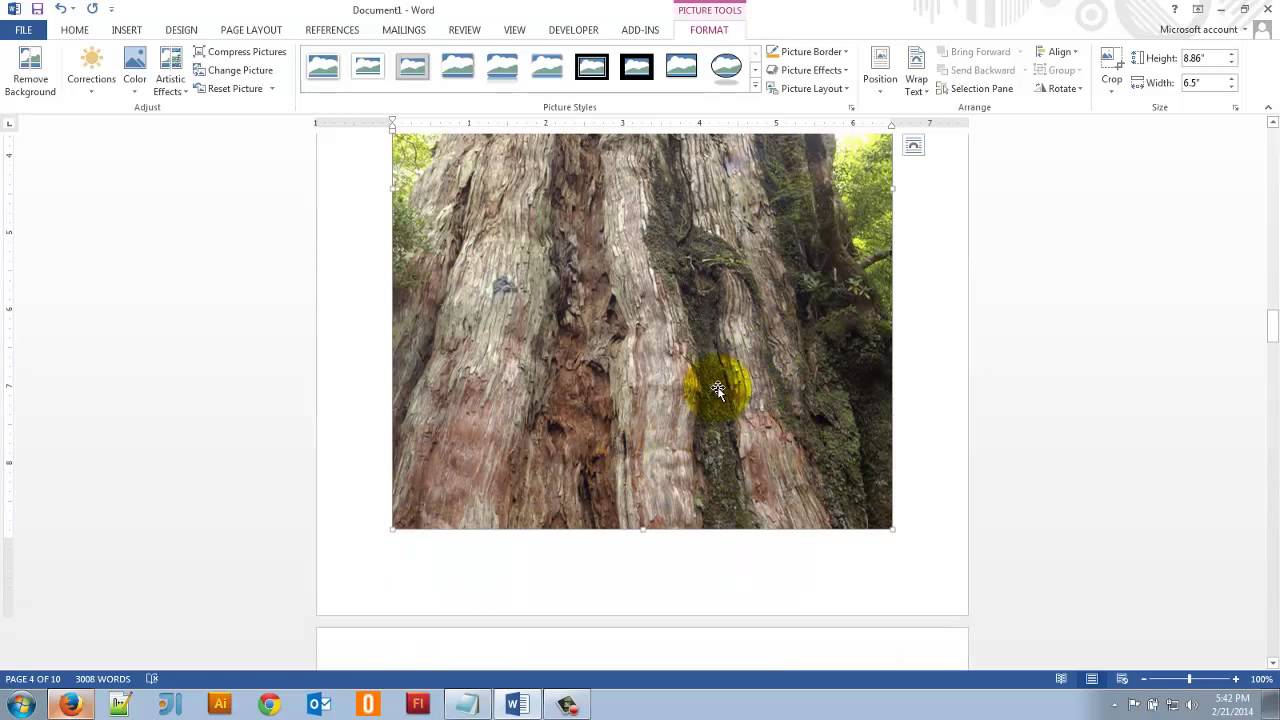Expand Reset Picture dropdown arrow
The width and height of the screenshot is (1280, 720).
pos(272,89)
